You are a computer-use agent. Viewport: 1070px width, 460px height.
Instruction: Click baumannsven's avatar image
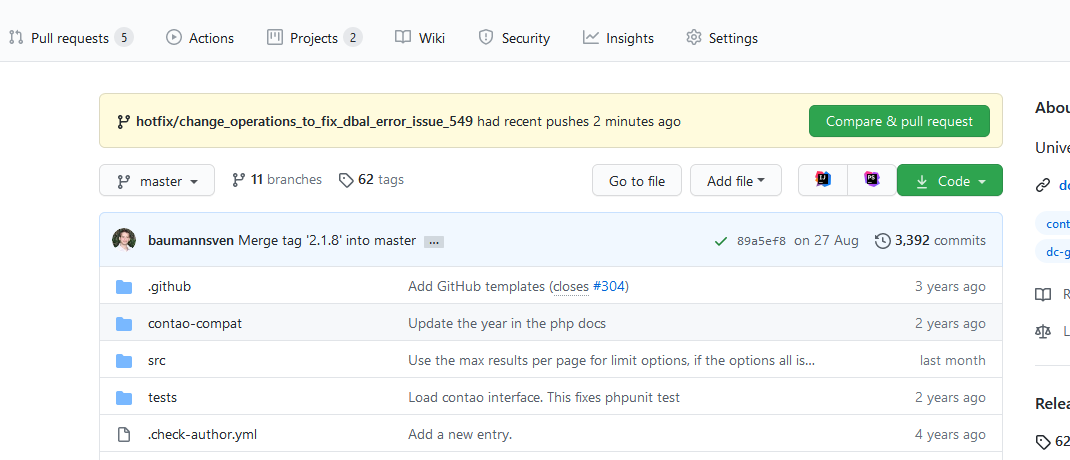click(124, 240)
